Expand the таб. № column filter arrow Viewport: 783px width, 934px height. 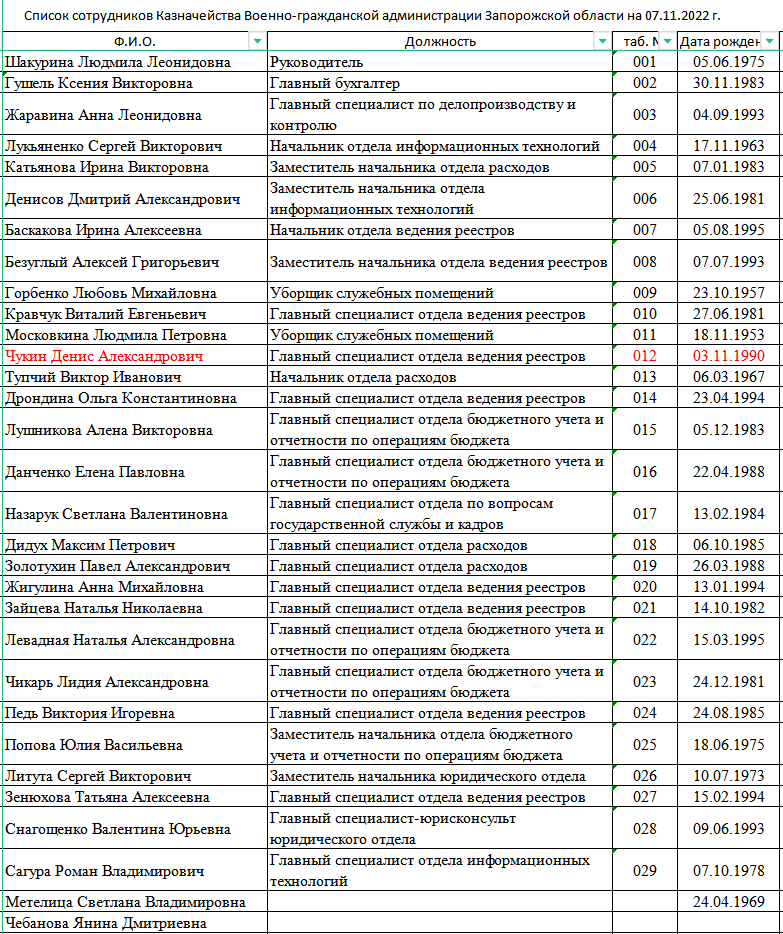[666, 41]
